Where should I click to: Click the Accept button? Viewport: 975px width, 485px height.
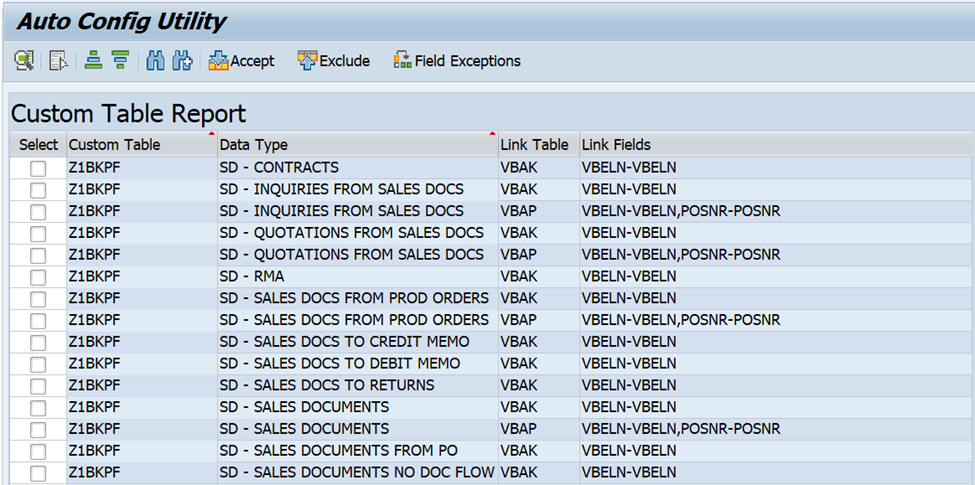[x=241, y=61]
